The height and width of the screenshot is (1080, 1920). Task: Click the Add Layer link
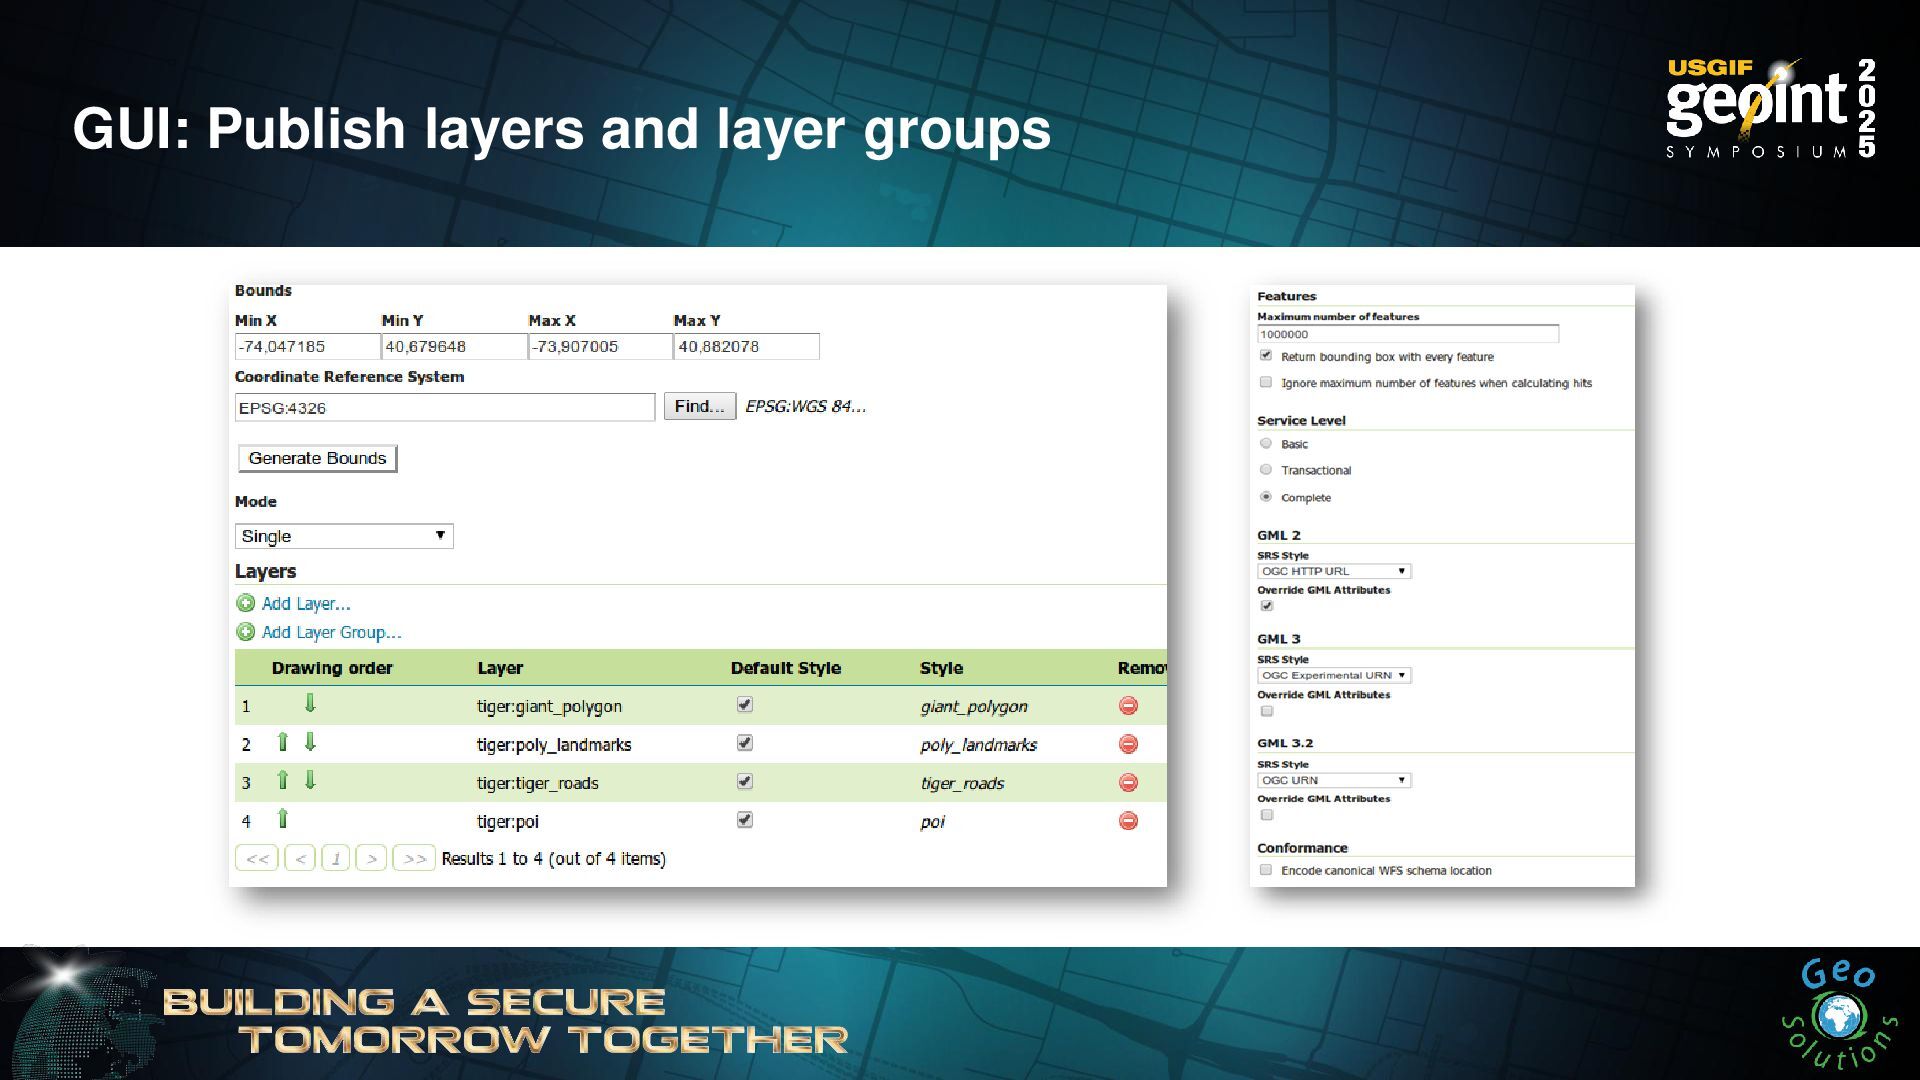pyautogui.click(x=305, y=604)
